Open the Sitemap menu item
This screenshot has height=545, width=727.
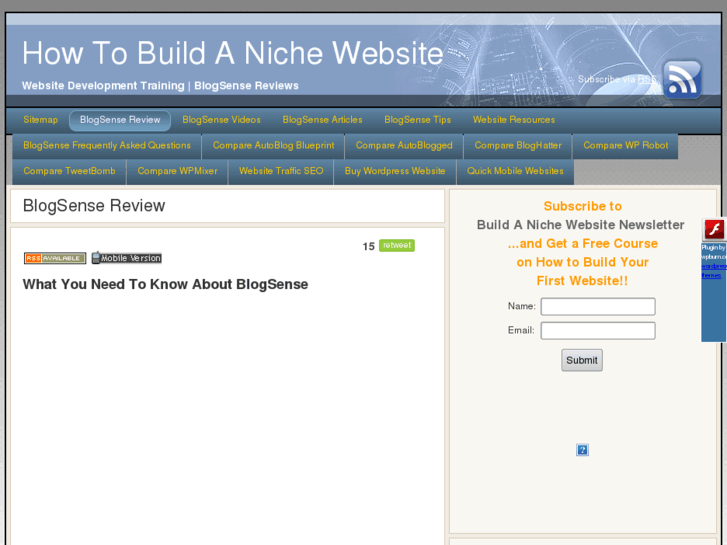pos(41,120)
